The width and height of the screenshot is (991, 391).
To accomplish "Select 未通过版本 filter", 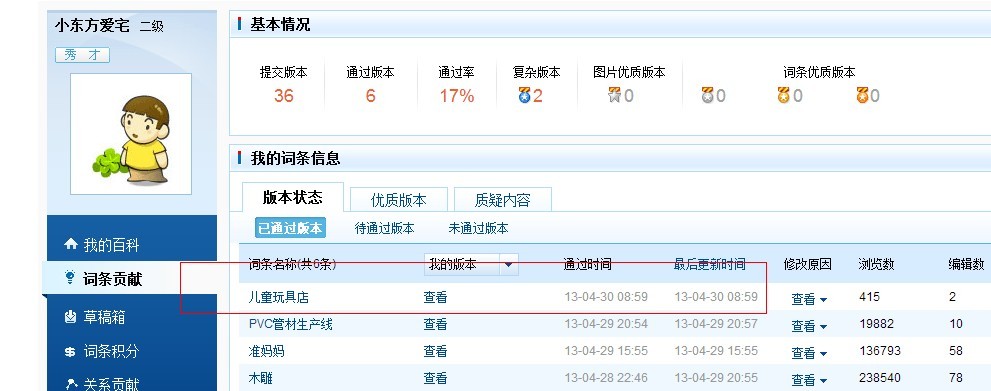I will [478, 228].
